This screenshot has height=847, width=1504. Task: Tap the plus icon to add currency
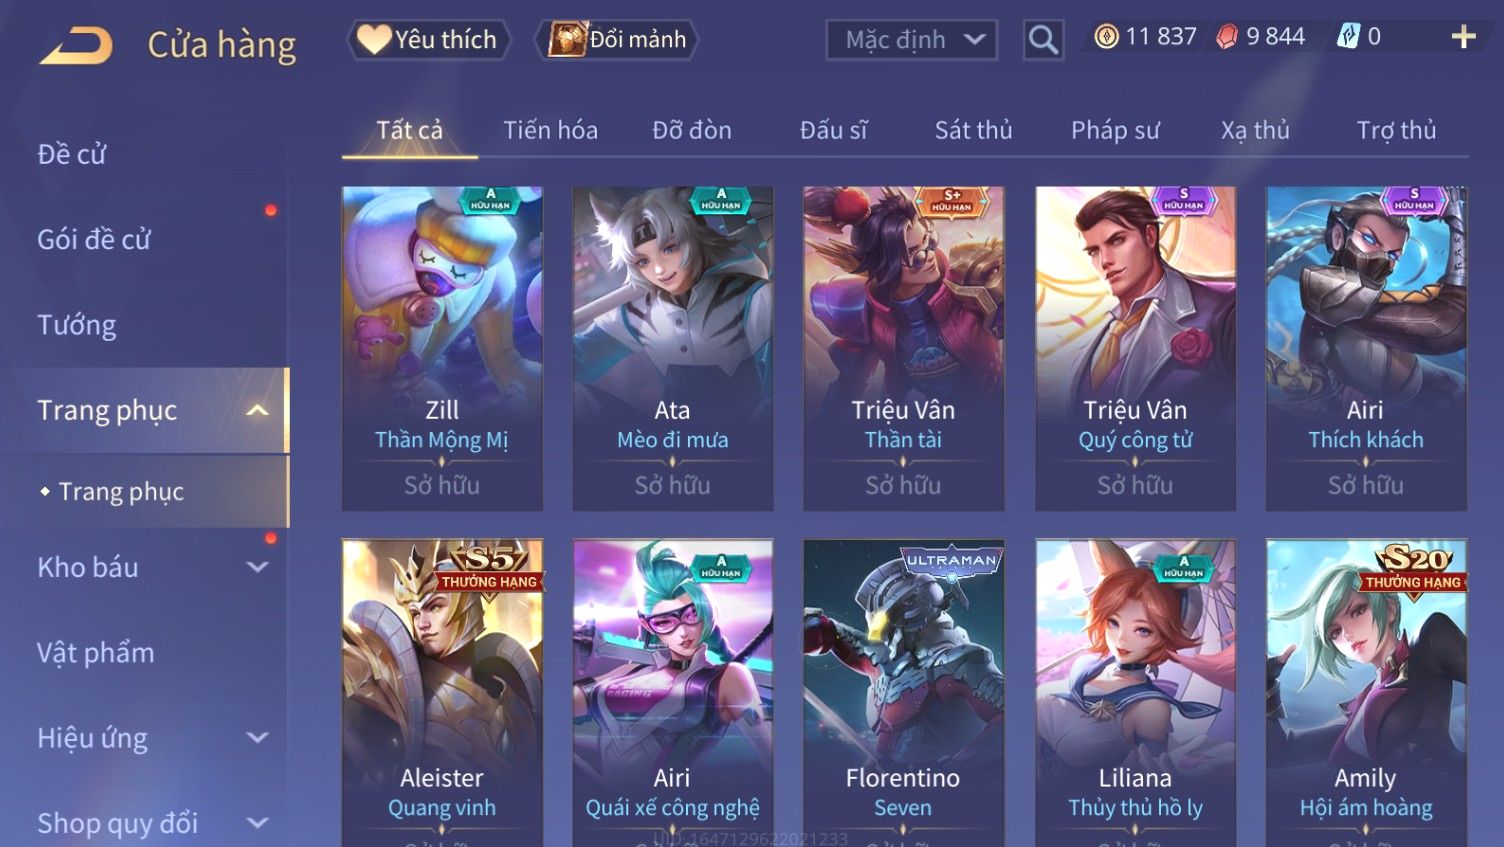[1463, 37]
